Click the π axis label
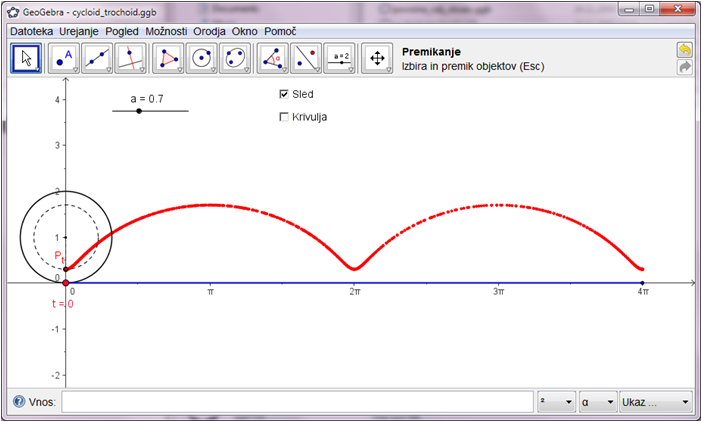 (210, 292)
